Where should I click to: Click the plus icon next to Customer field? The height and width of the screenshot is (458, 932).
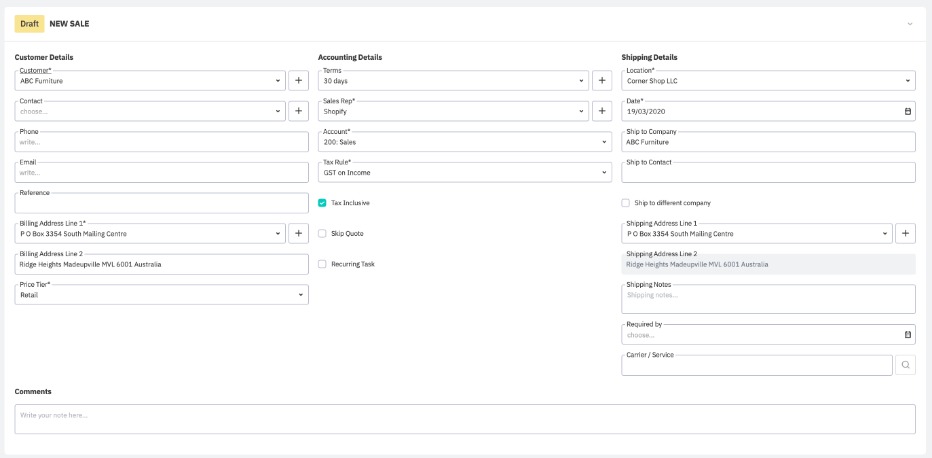pyautogui.click(x=298, y=81)
